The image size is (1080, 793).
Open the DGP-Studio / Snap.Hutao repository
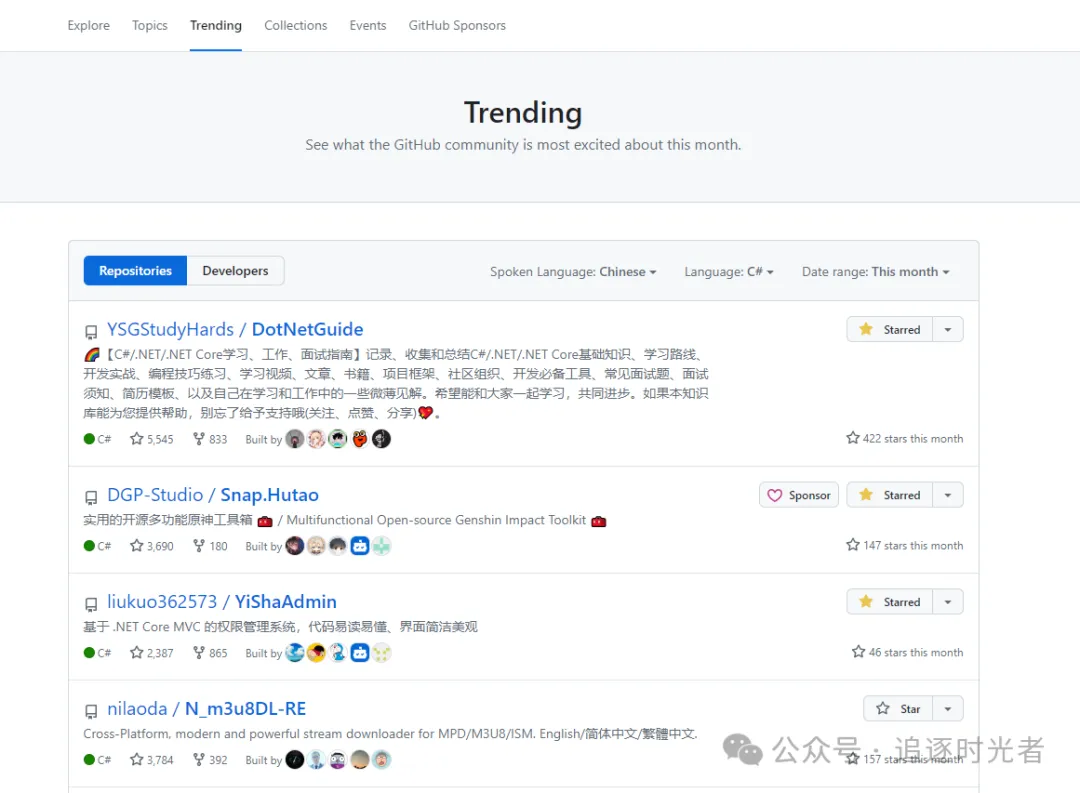pos(213,495)
